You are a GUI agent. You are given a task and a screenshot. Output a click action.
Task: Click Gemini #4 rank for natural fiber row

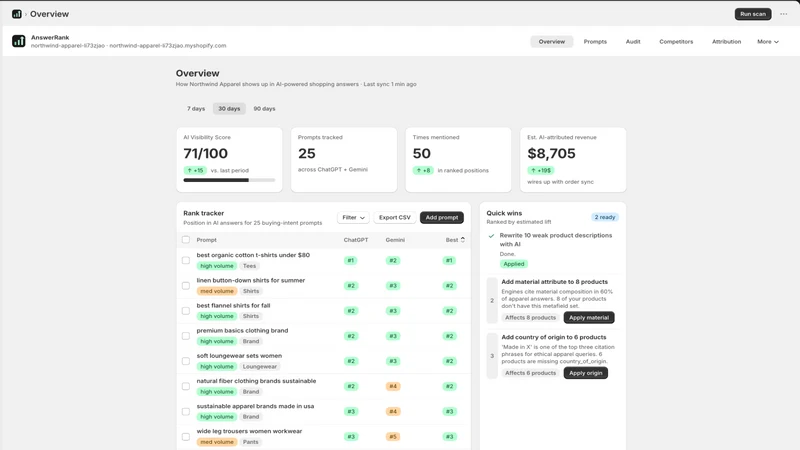[x=393, y=386]
